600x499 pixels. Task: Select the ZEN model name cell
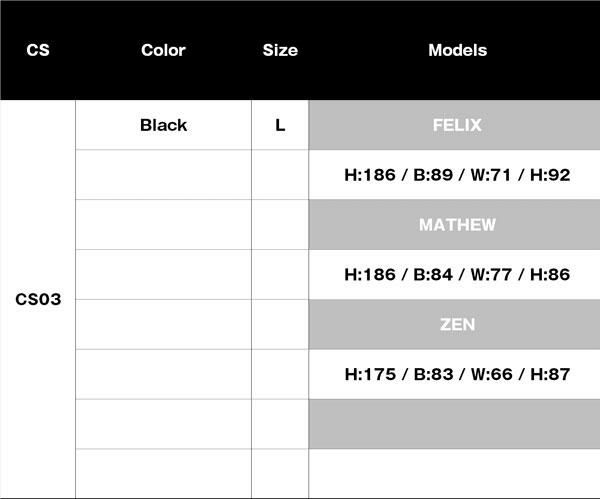pos(457,324)
